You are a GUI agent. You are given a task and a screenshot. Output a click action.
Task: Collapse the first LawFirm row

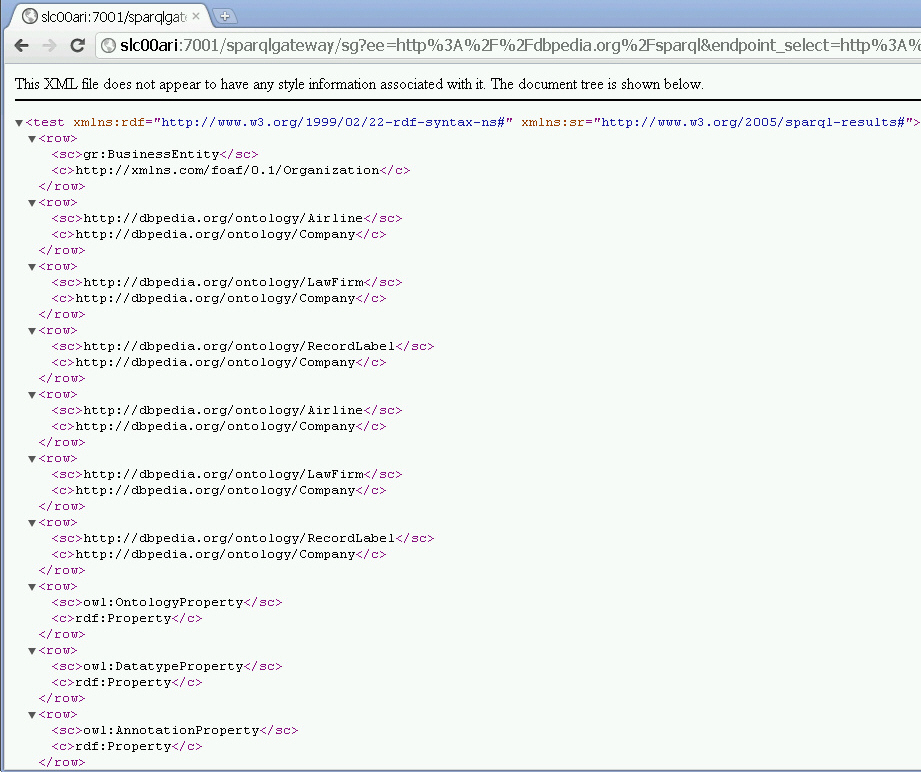click(32, 267)
